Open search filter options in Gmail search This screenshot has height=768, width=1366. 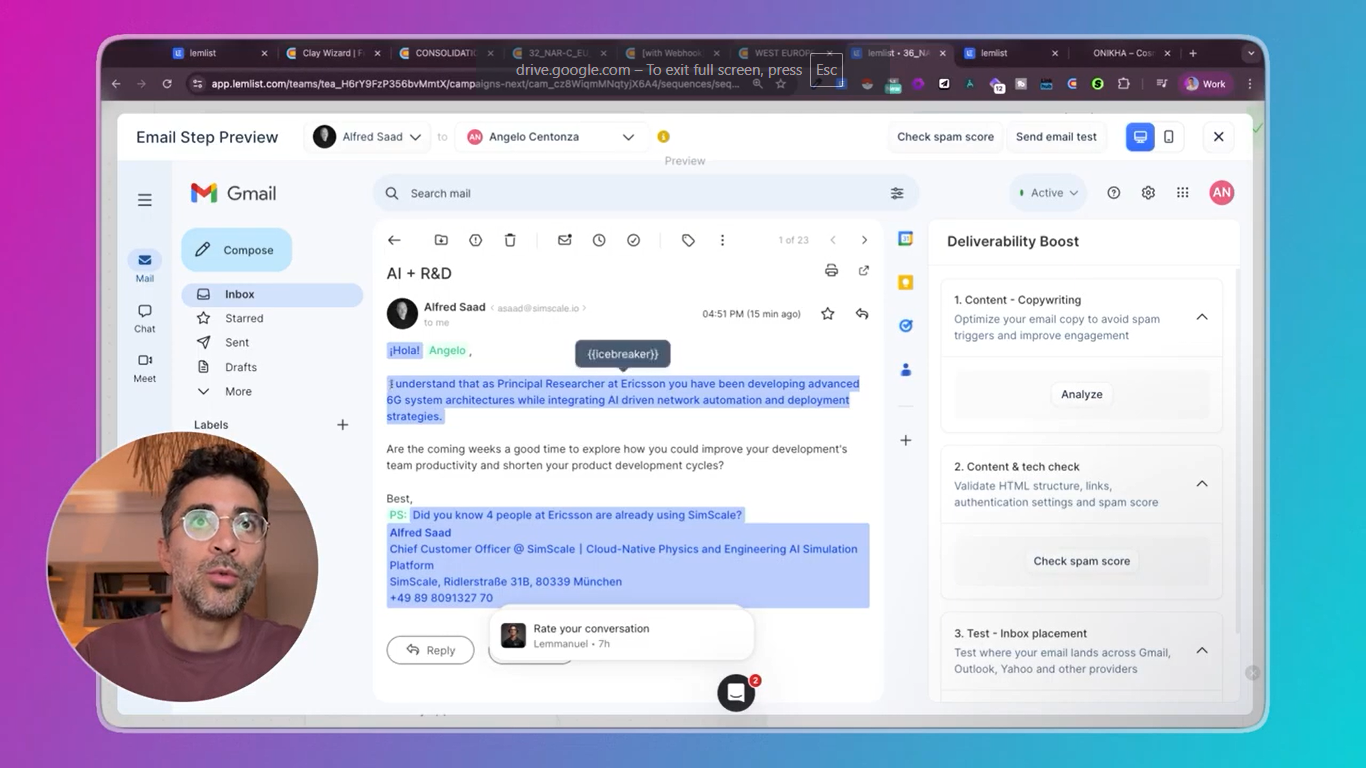(x=897, y=193)
